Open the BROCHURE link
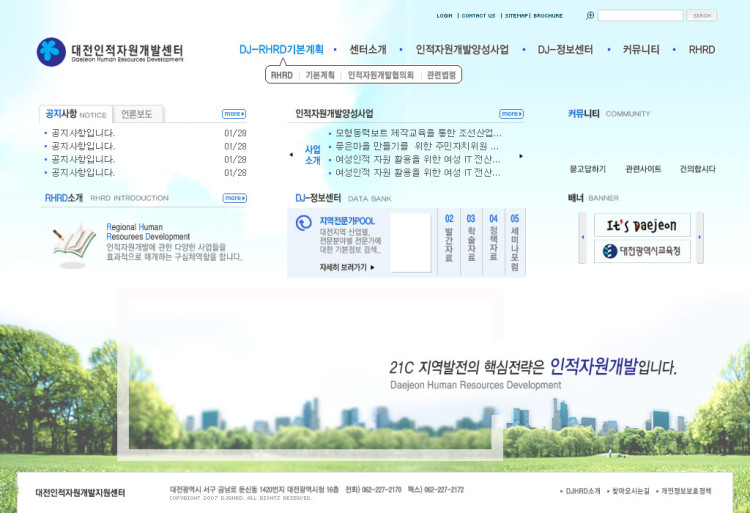Image resolution: width=750 pixels, height=513 pixels. pos(548,16)
